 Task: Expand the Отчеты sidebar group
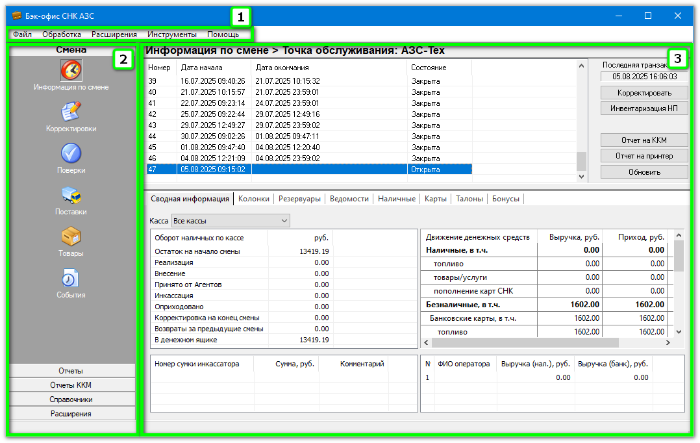click(71, 371)
